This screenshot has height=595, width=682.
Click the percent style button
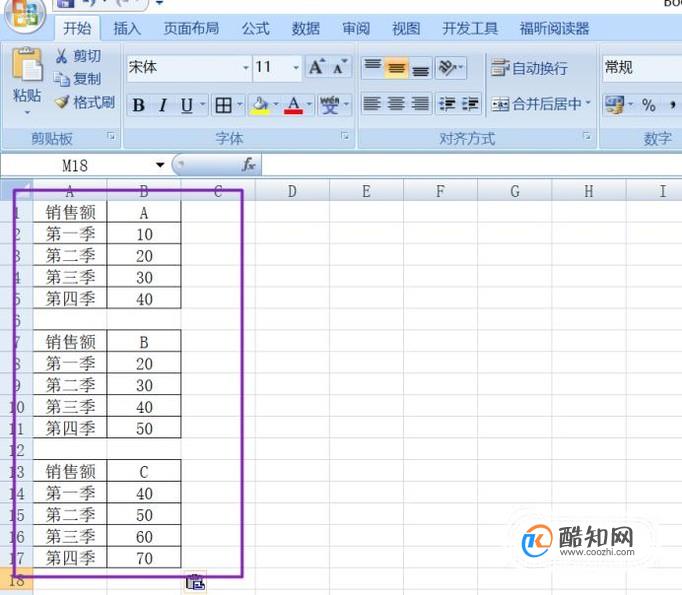(x=649, y=105)
